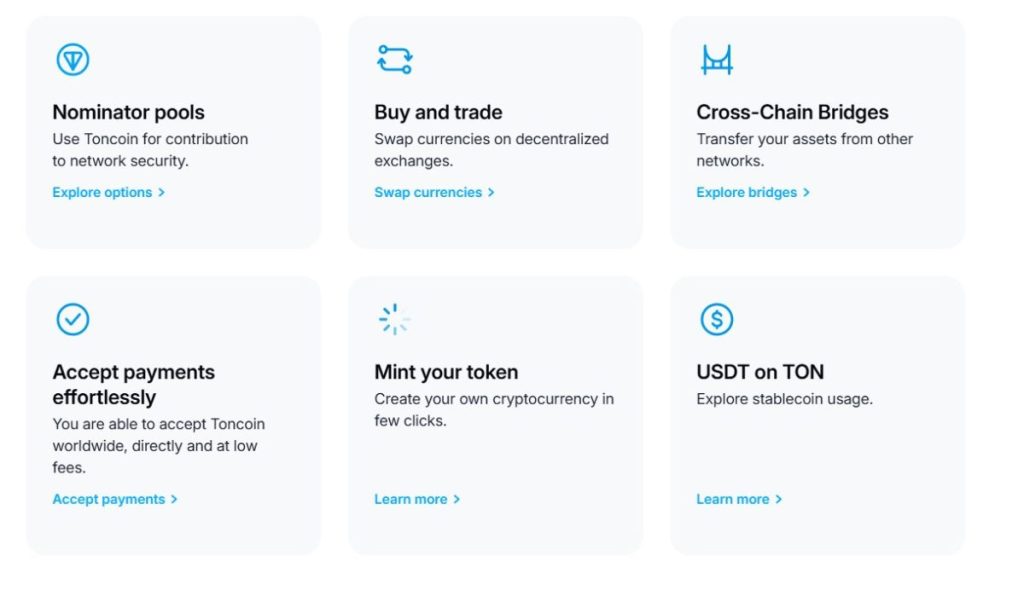The width and height of the screenshot is (1024, 591).
Task: Click the Cross-Chain Bridges card
Action: 817,131
